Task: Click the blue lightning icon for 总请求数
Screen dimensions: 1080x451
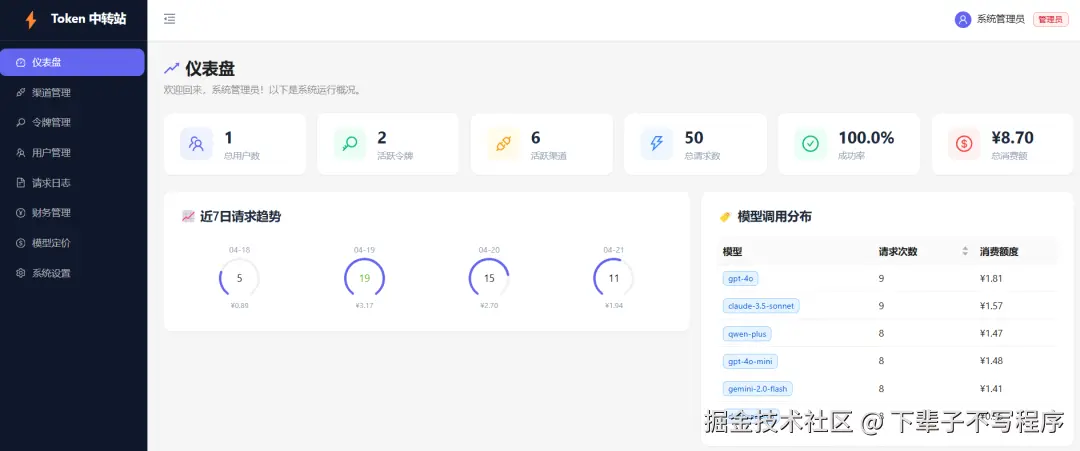Action: tap(657, 144)
